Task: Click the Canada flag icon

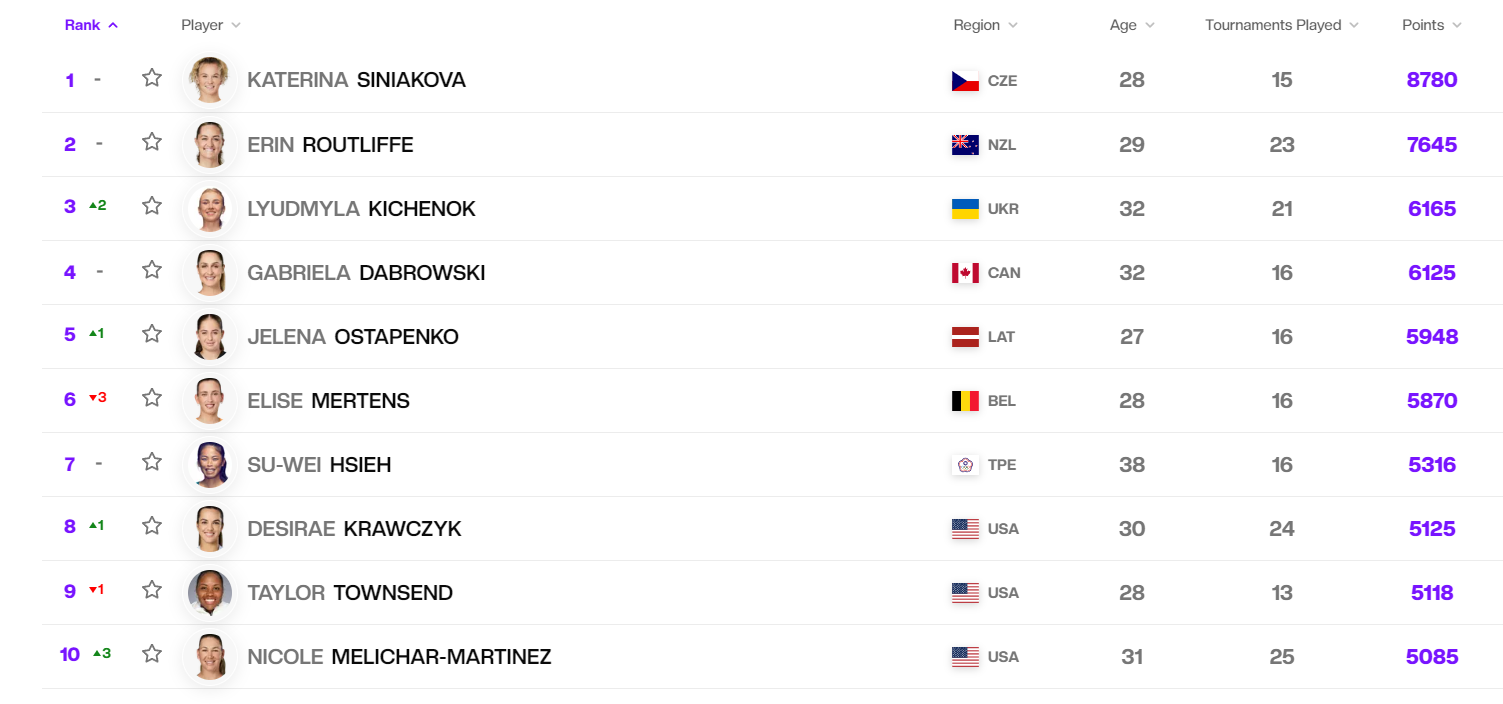Action: pos(965,273)
